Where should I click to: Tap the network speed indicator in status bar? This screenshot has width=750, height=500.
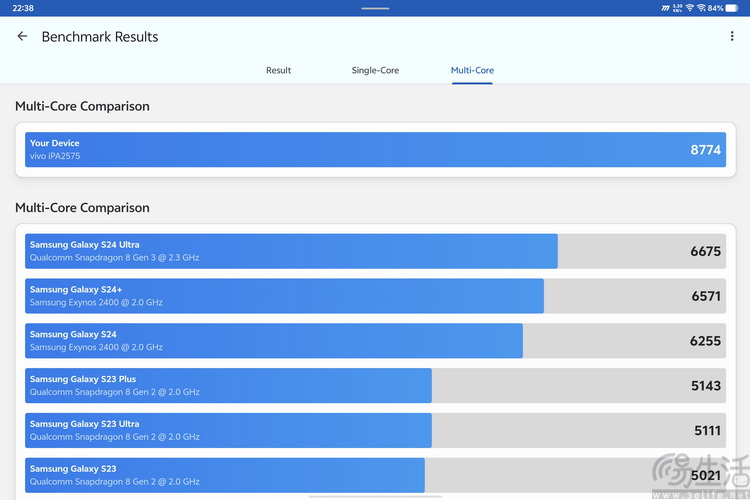click(677, 8)
